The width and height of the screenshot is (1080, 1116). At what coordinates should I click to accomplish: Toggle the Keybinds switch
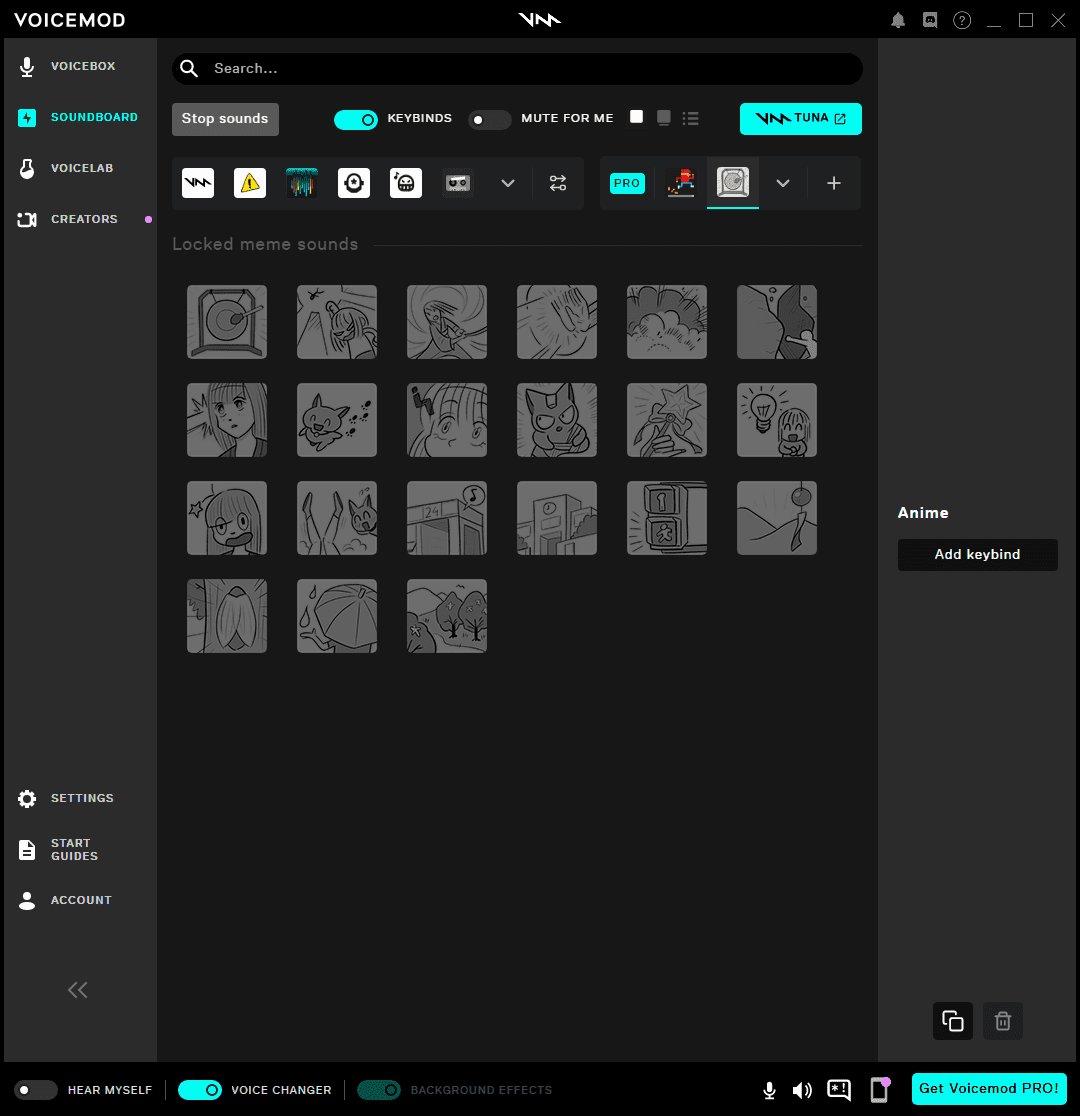click(x=356, y=120)
